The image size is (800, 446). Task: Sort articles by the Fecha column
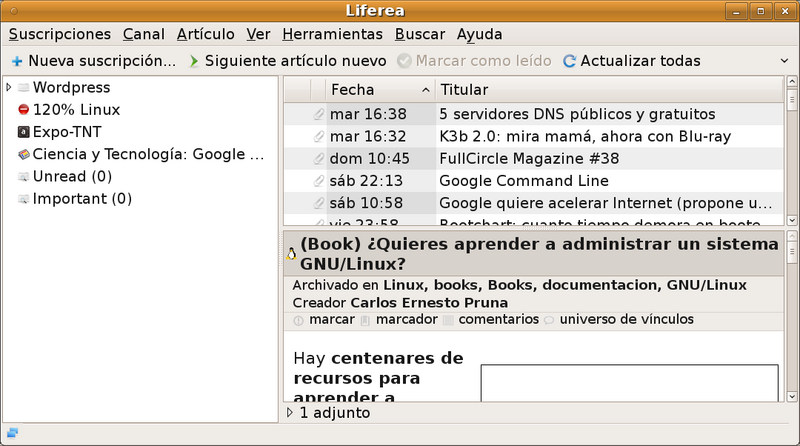380,89
